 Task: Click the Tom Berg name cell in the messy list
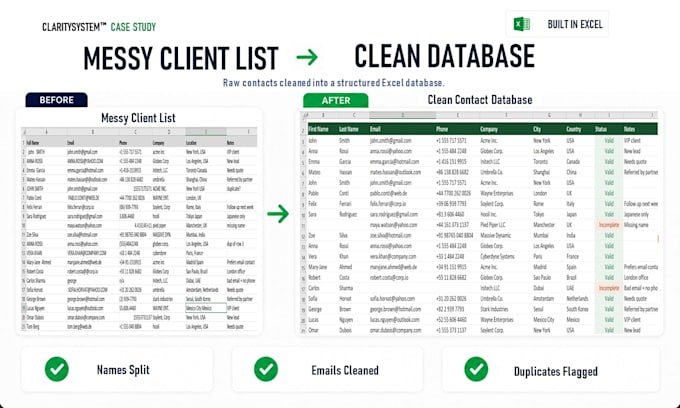(33, 326)
